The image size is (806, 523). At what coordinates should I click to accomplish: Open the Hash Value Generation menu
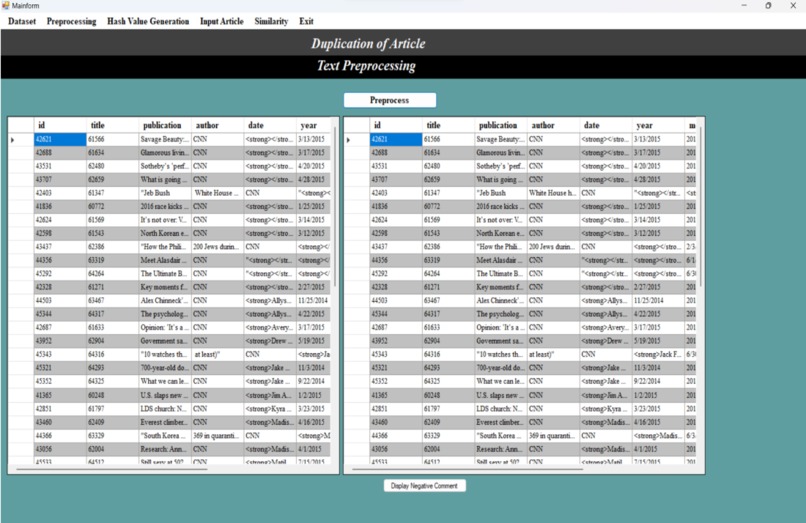point(148,21)
